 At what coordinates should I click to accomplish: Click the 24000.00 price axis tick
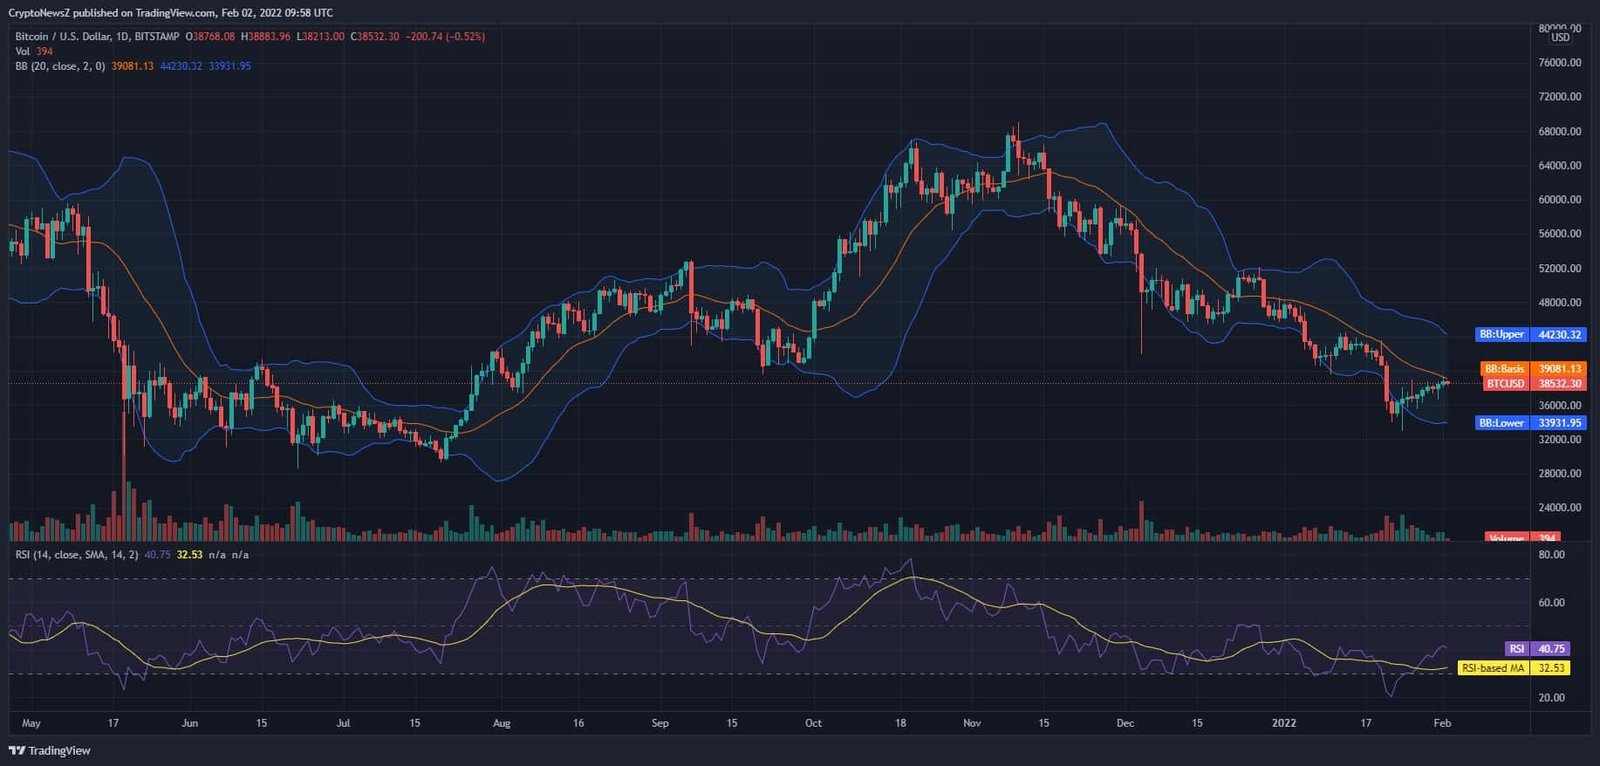coord(1560,508)
